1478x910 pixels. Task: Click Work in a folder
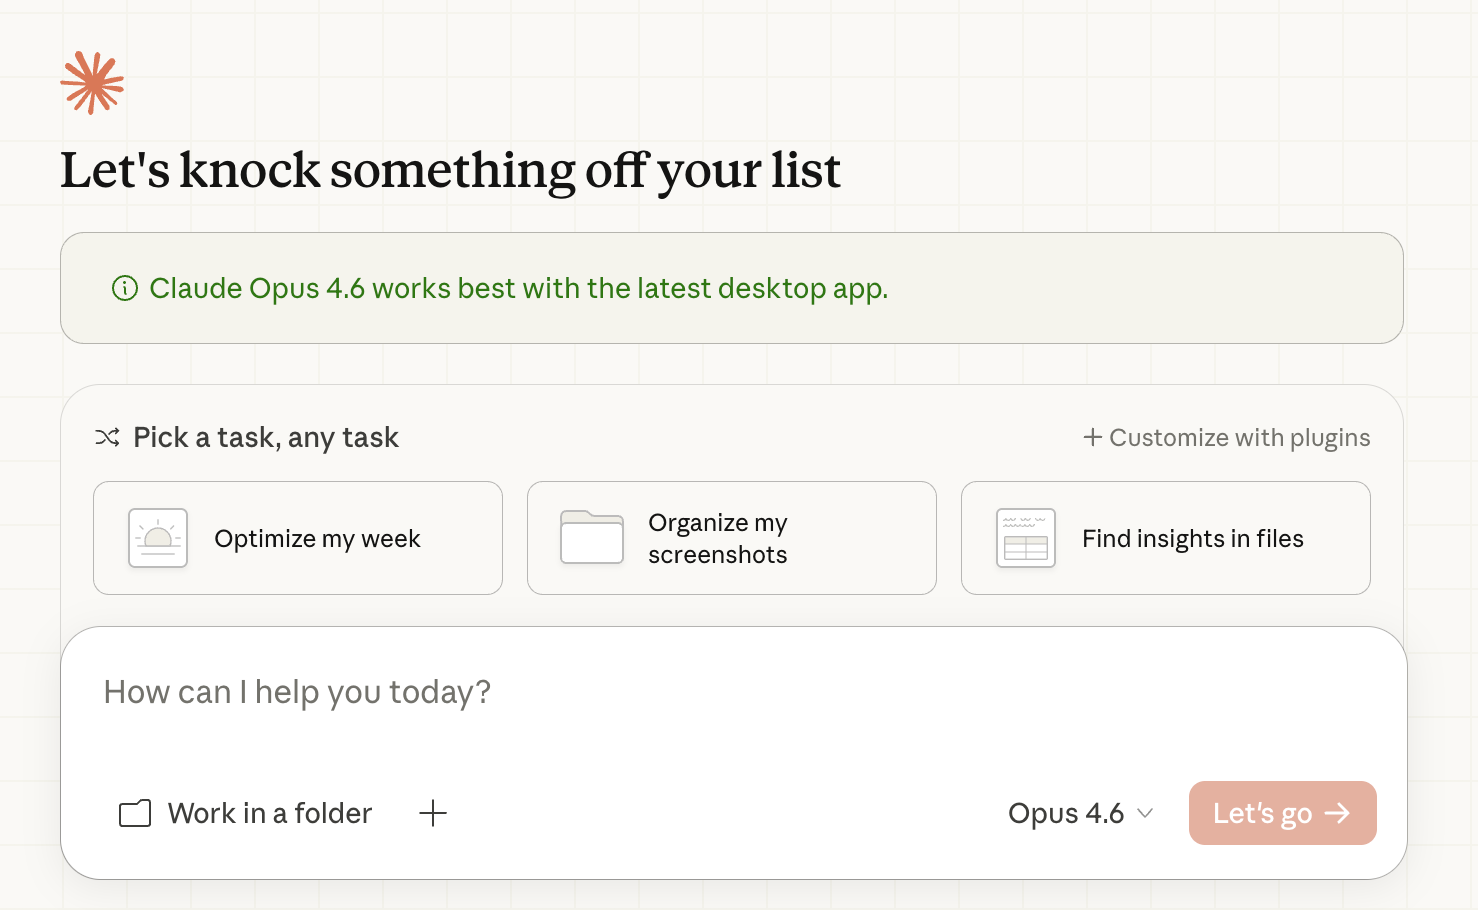(246, 813)
